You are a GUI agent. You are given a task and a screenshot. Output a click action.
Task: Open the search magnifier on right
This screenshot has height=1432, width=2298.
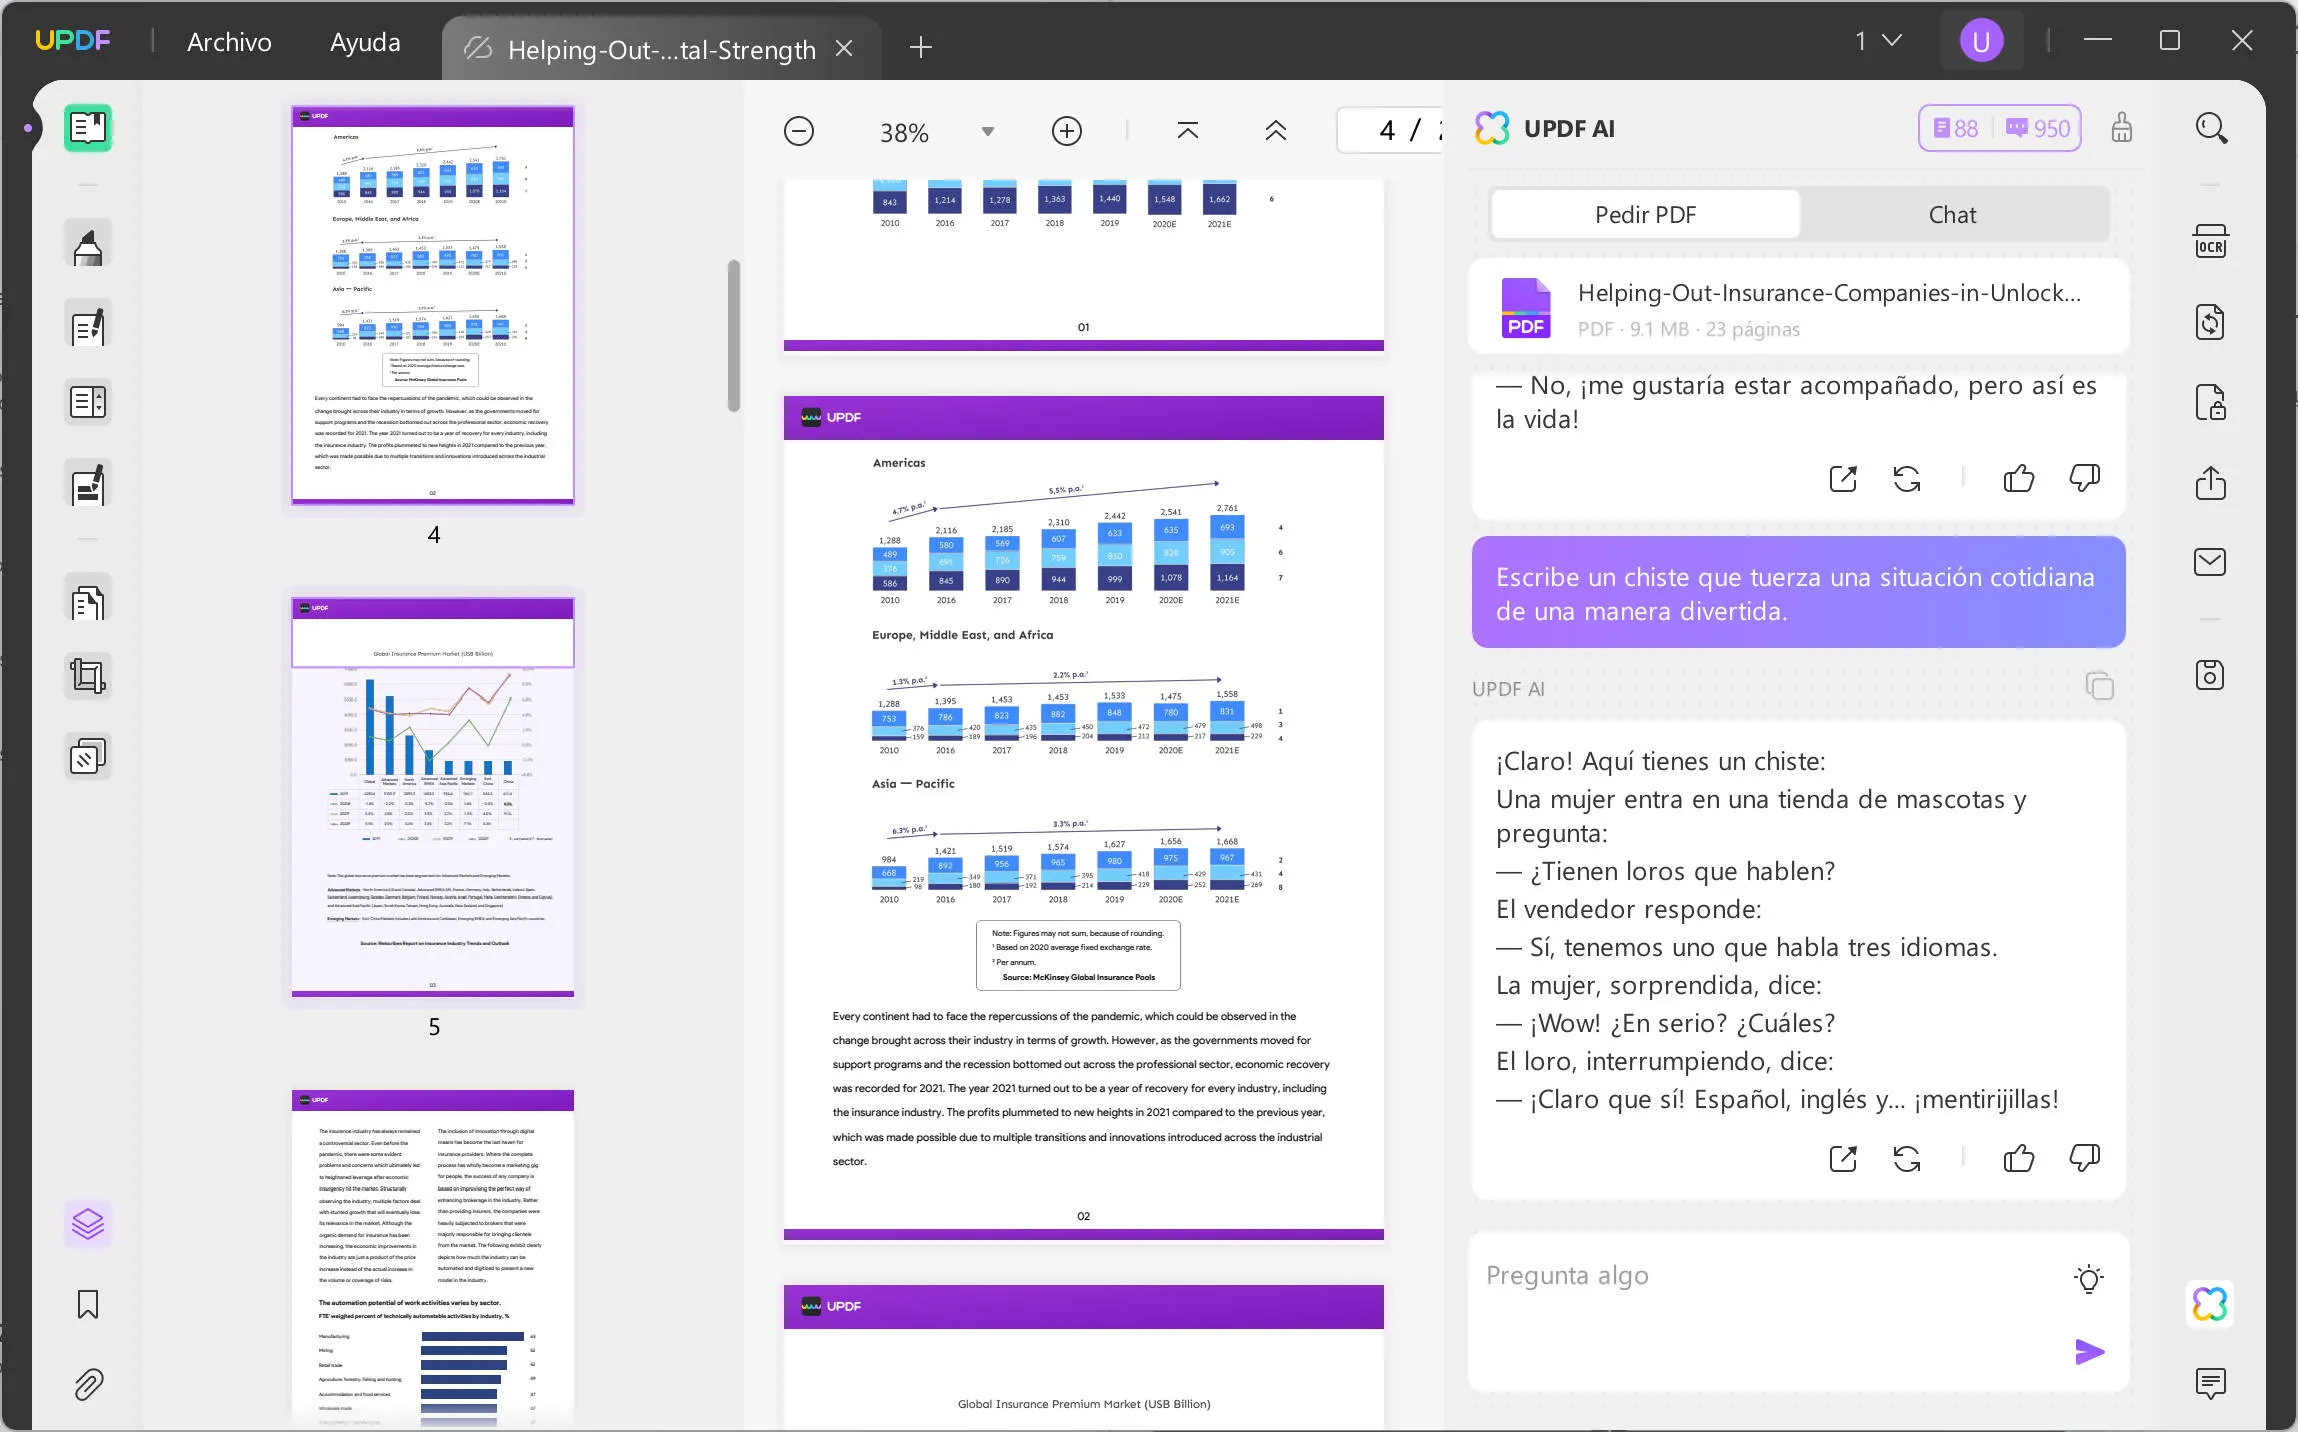(2211, 128)
